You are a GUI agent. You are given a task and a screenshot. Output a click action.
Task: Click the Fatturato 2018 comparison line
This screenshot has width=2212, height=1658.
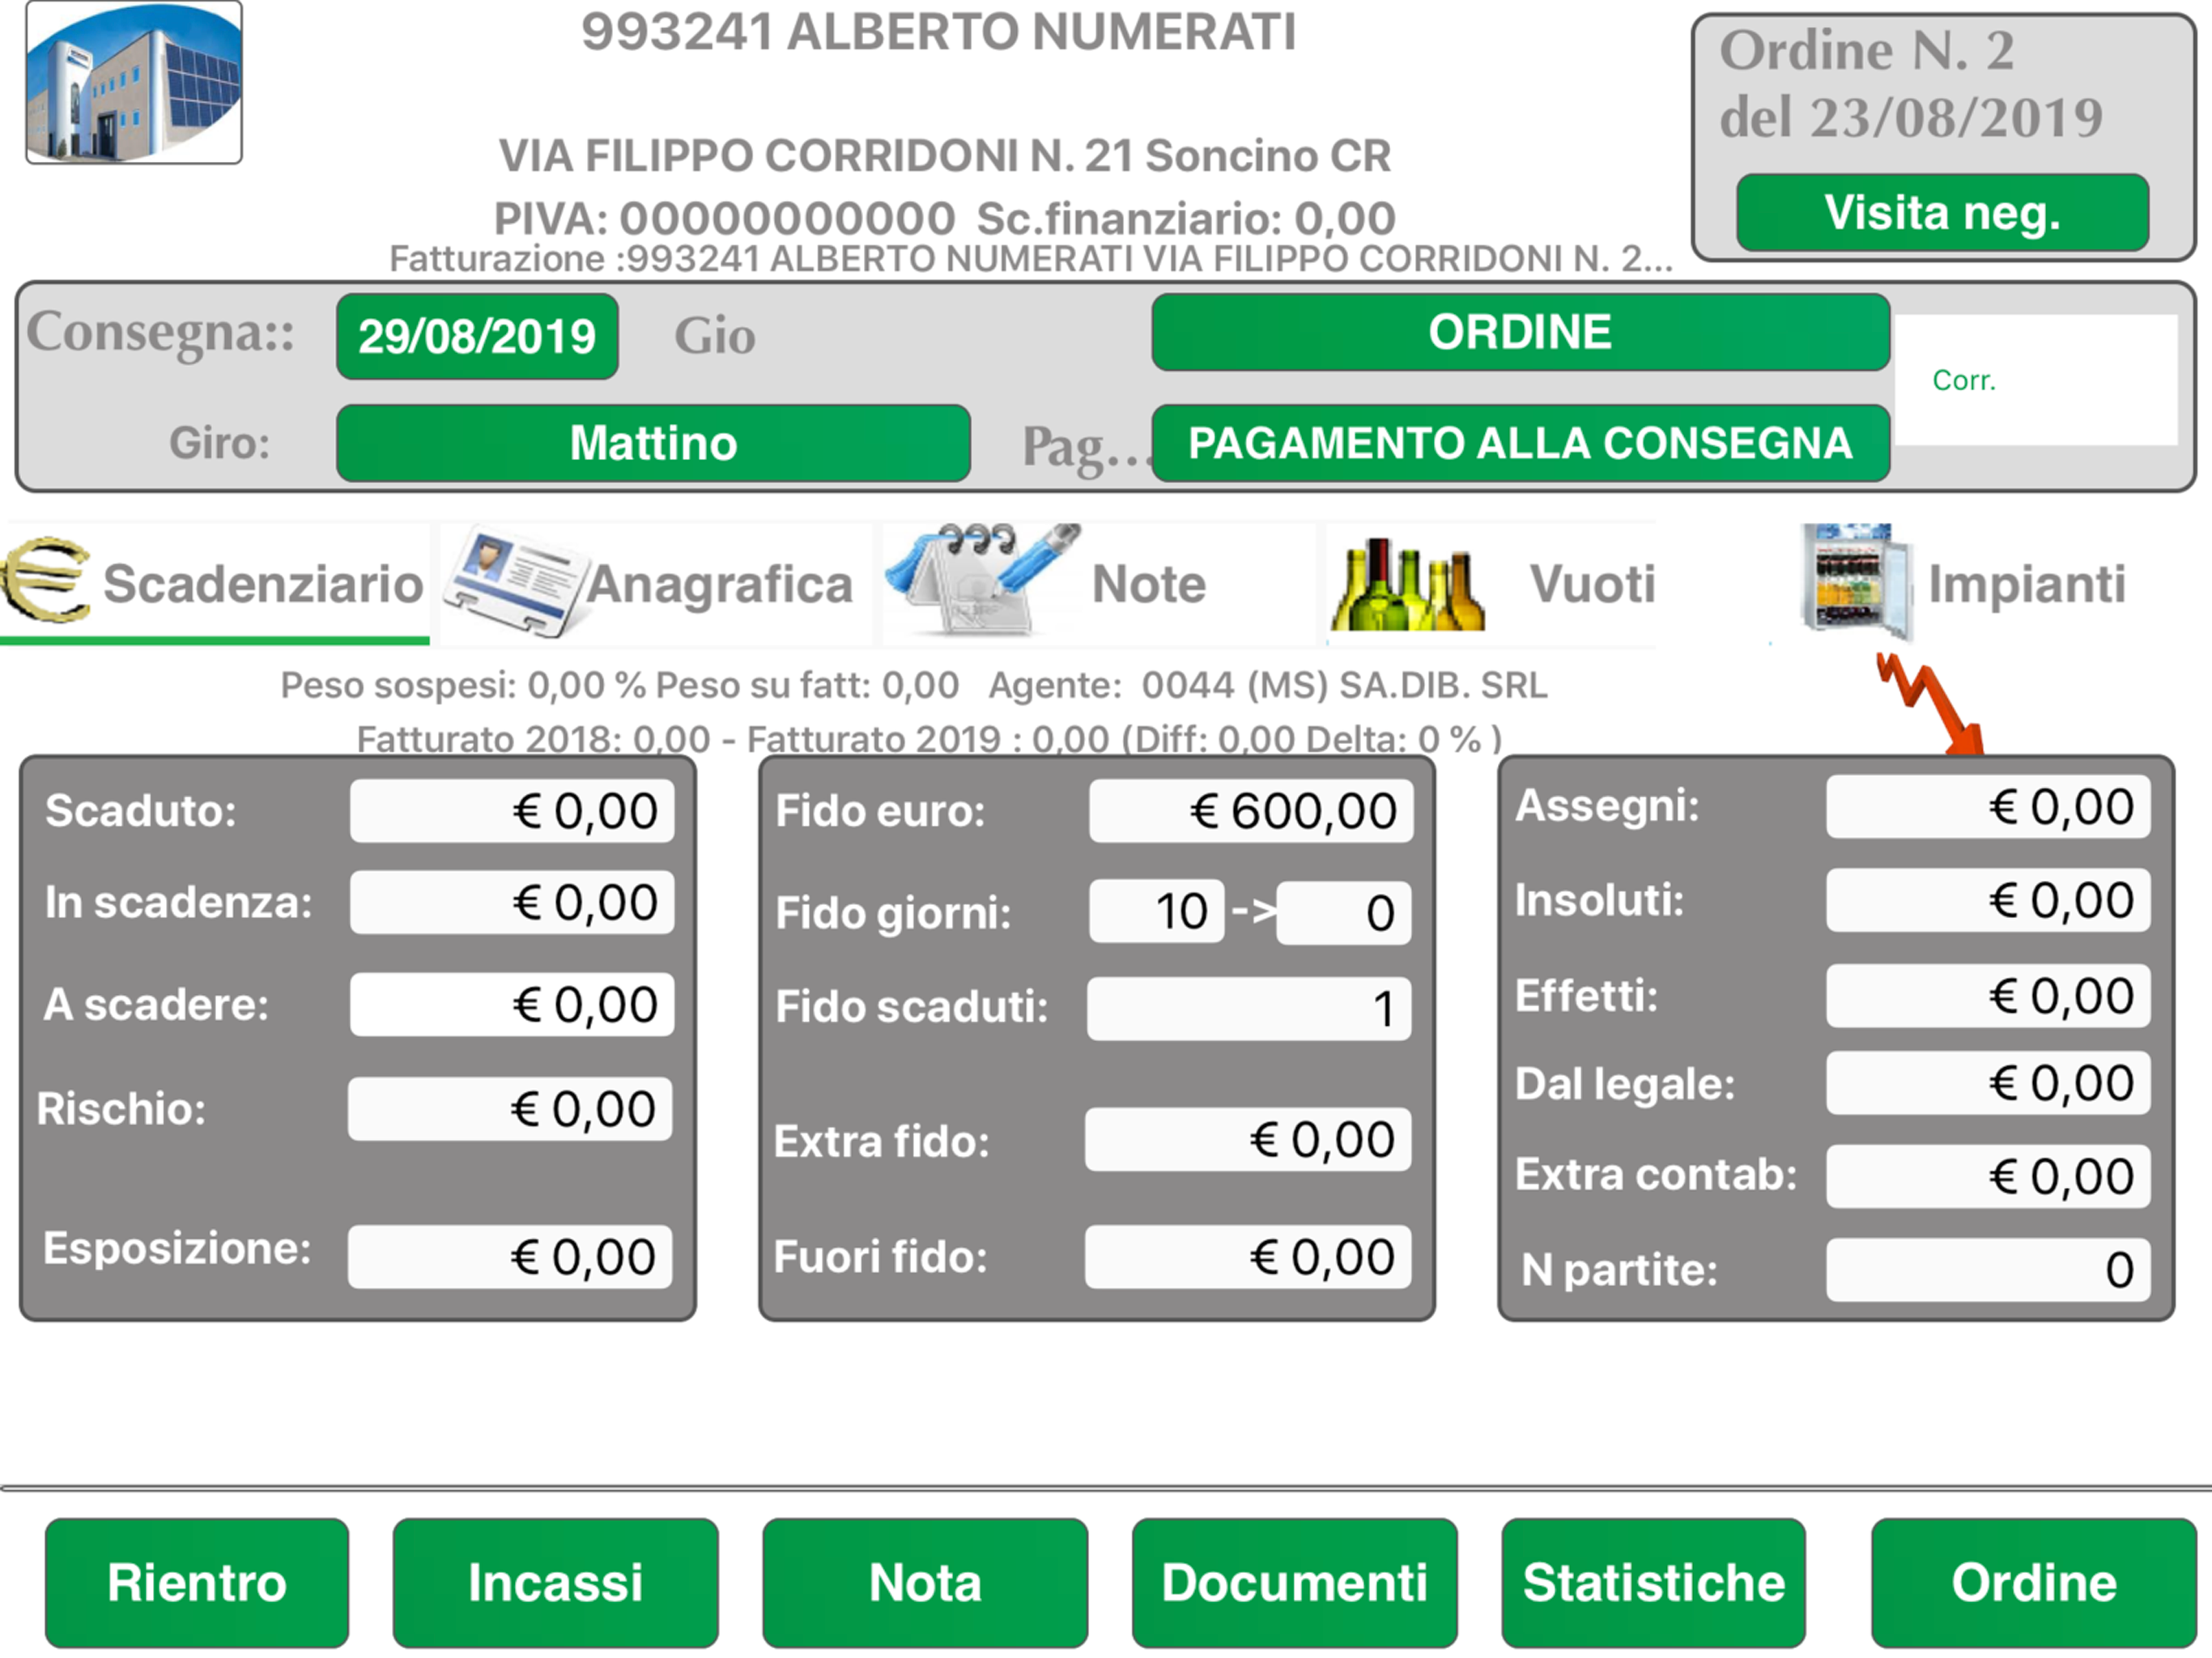click(929, 739)
